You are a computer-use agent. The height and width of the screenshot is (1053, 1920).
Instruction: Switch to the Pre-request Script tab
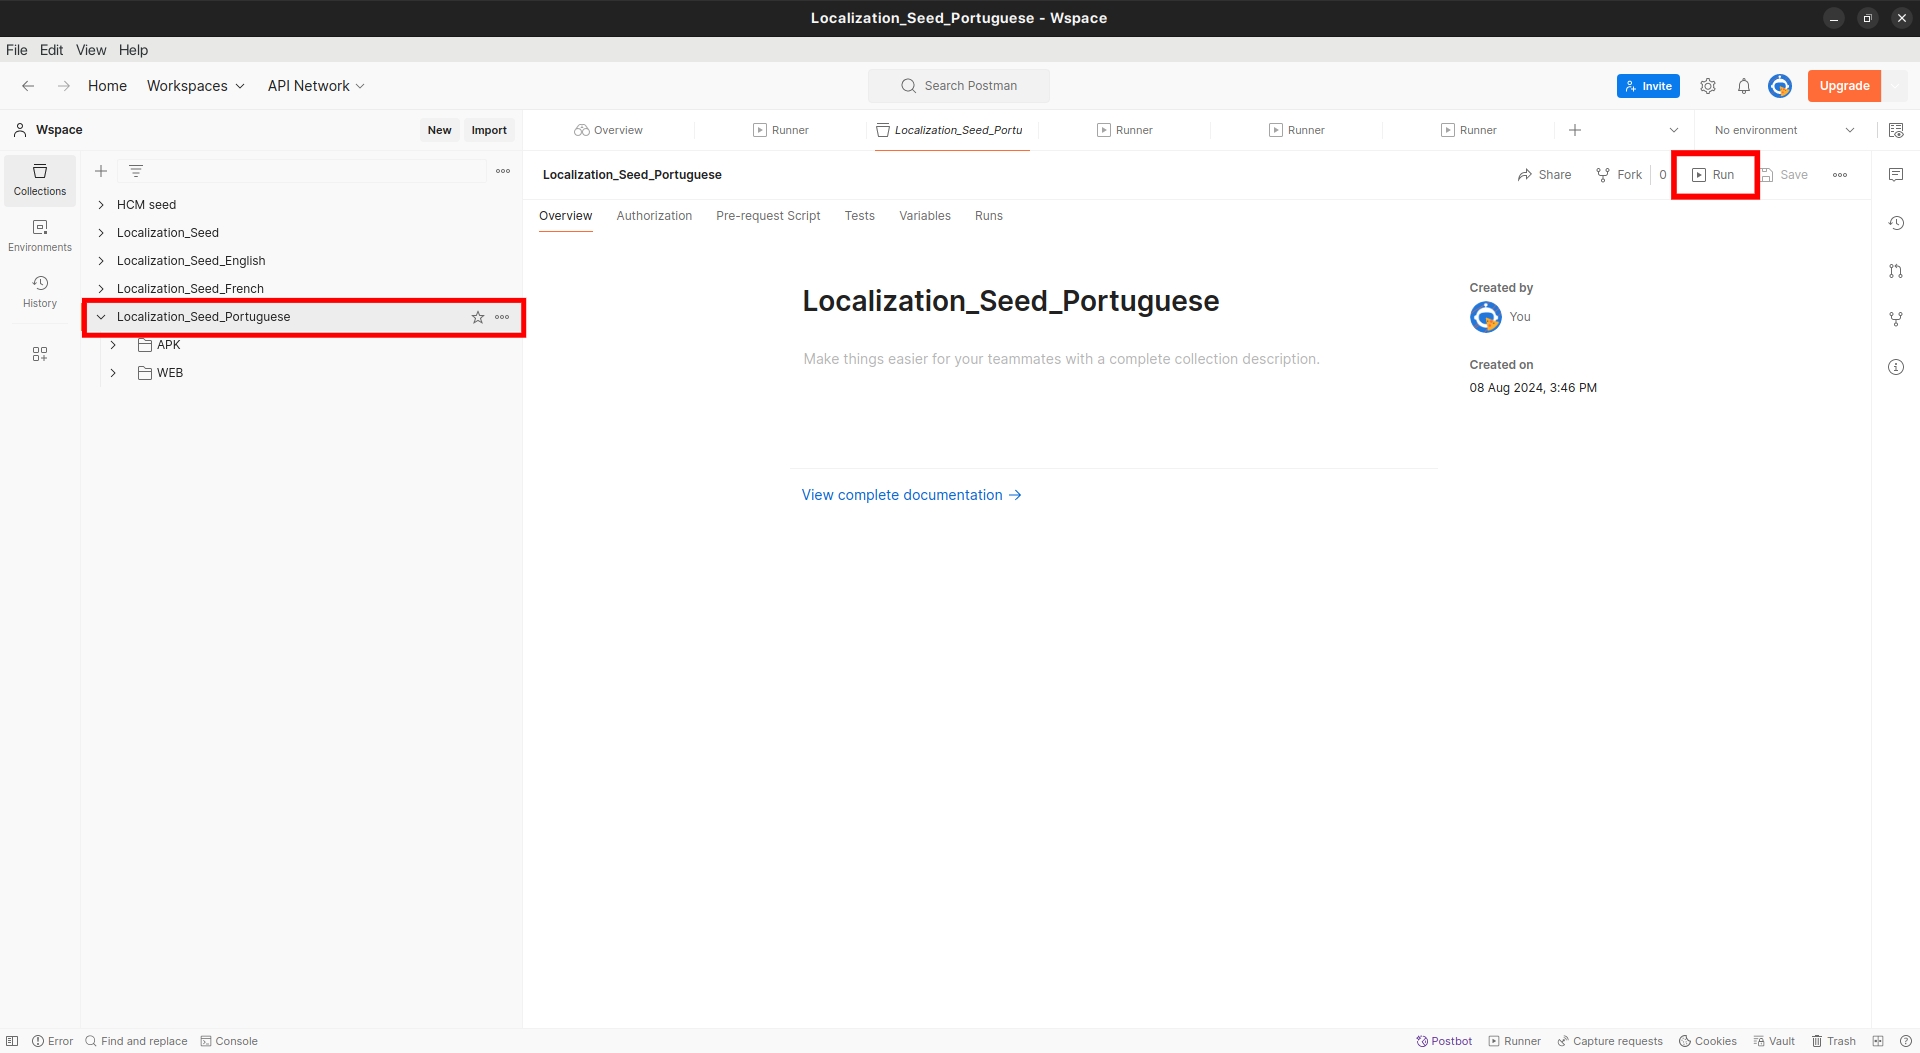[767, 216]
